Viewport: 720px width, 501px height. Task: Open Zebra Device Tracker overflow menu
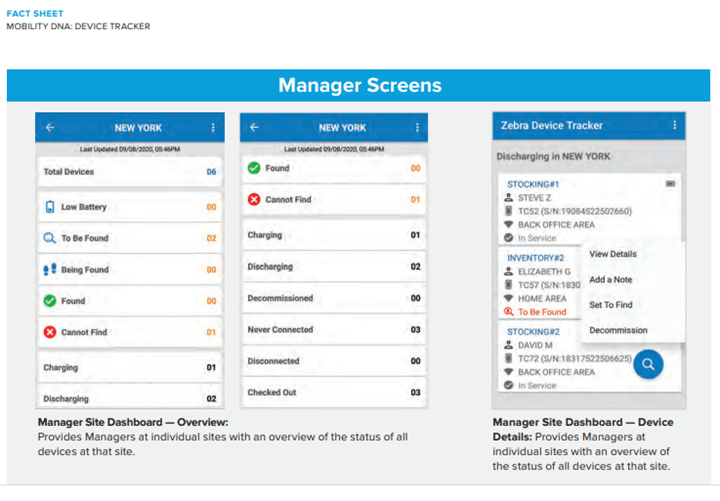[674, 125]
